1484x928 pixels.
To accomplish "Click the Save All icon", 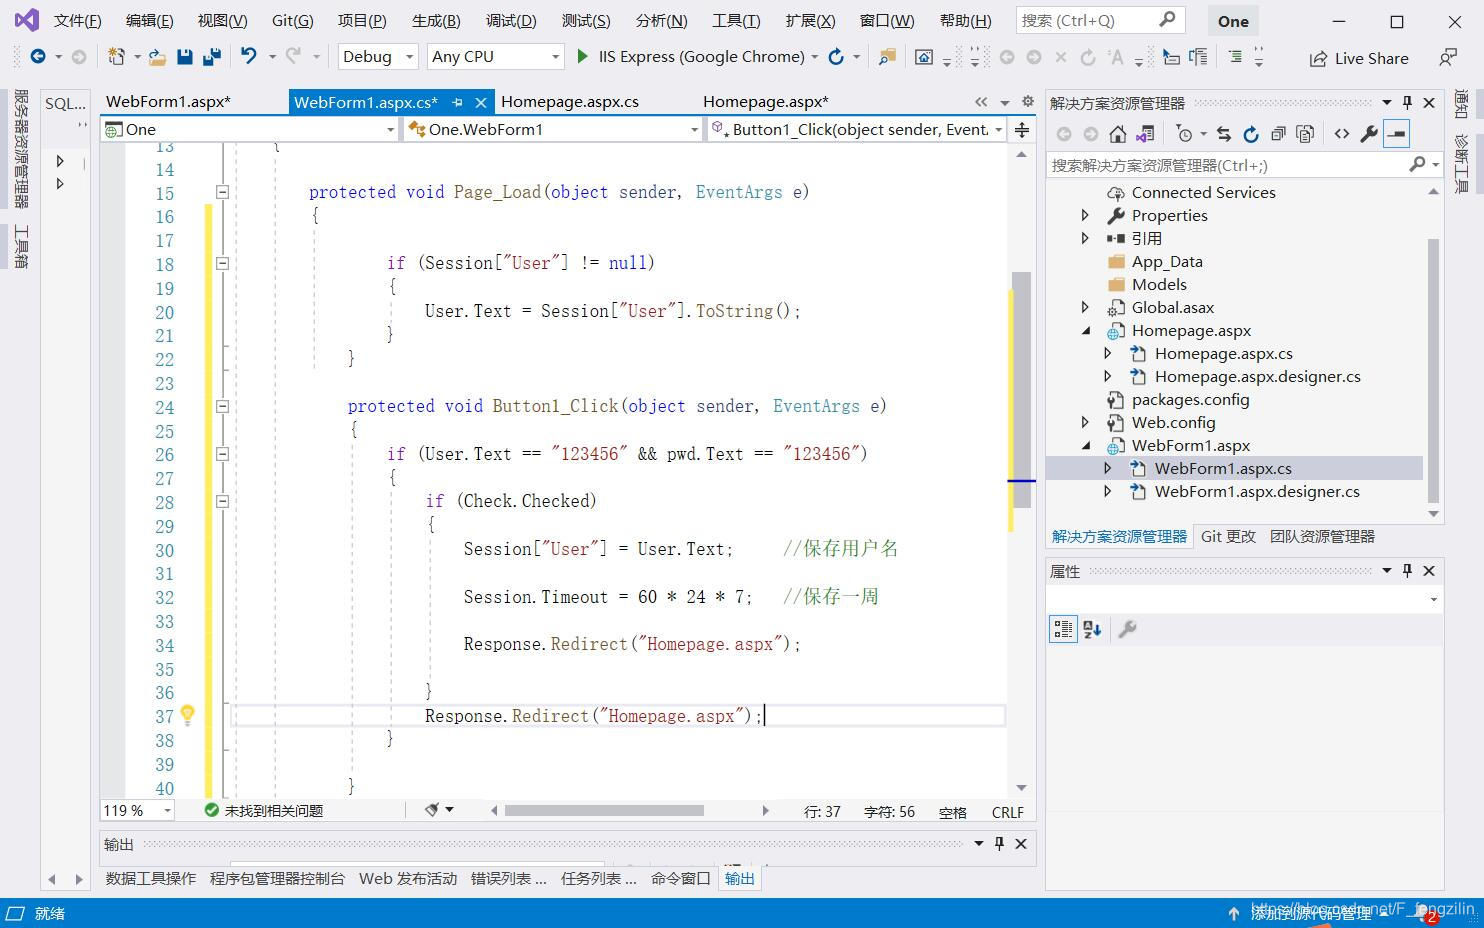I will 211,57.
